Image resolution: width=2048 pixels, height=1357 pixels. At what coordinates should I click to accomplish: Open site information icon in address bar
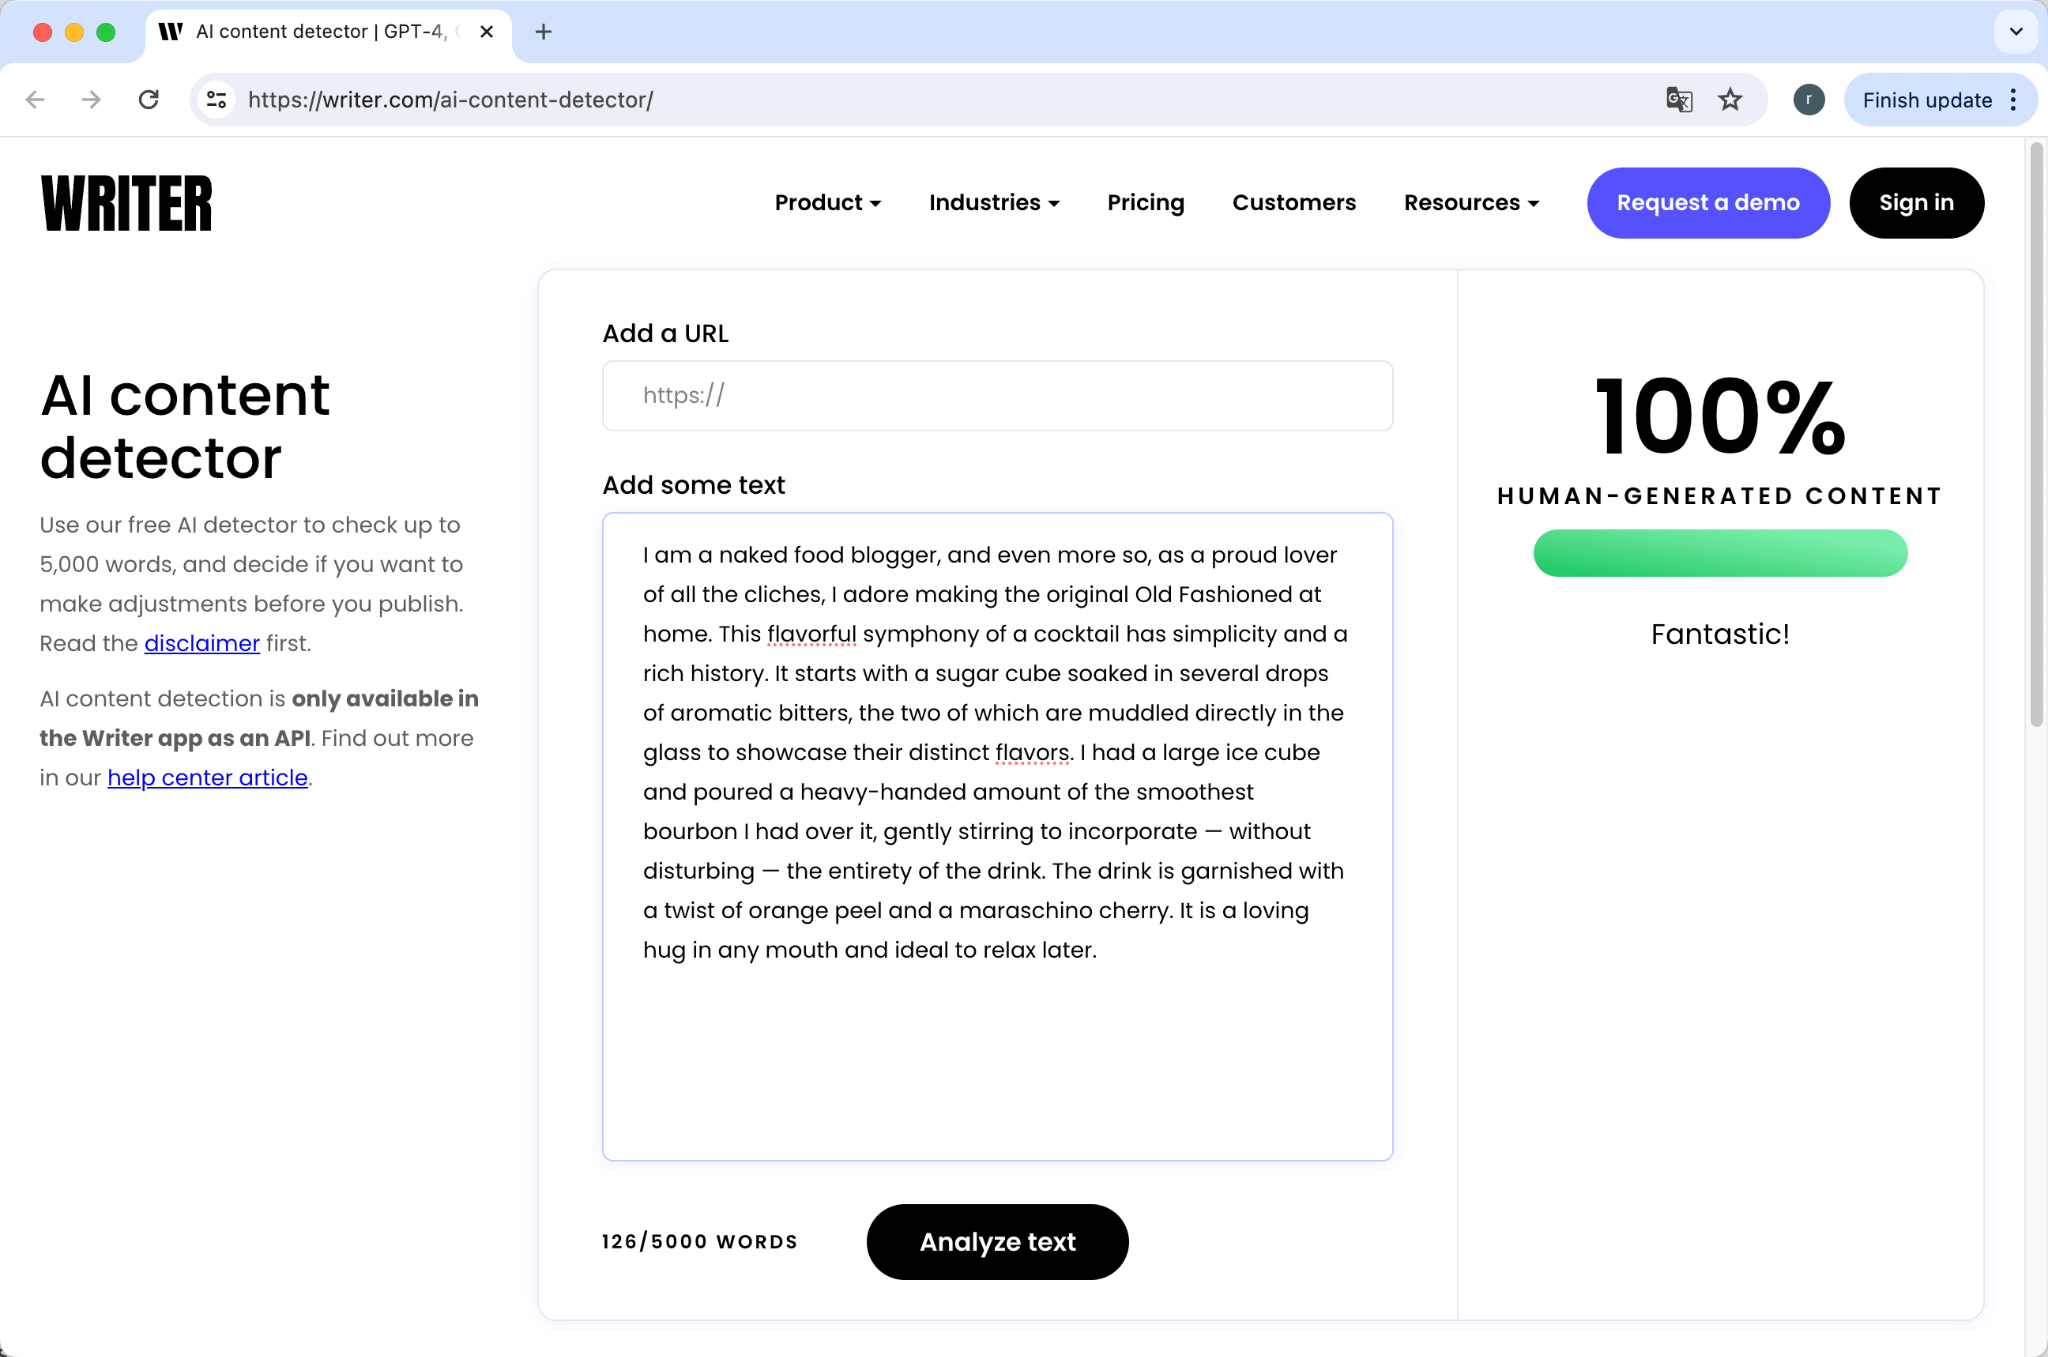point(216,100)
